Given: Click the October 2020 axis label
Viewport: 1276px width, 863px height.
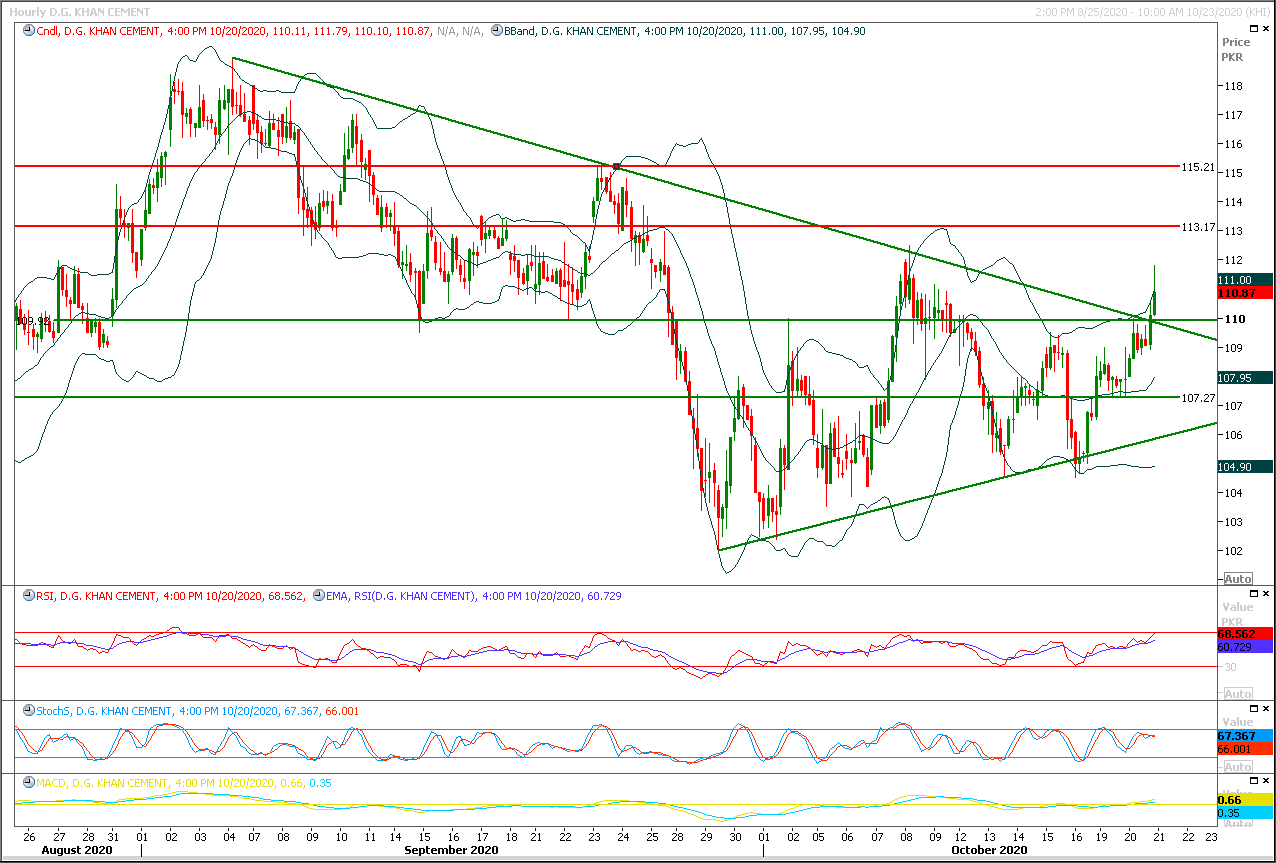Looking at the screenshot, I should pyautogui.click(x=990, y=850).
